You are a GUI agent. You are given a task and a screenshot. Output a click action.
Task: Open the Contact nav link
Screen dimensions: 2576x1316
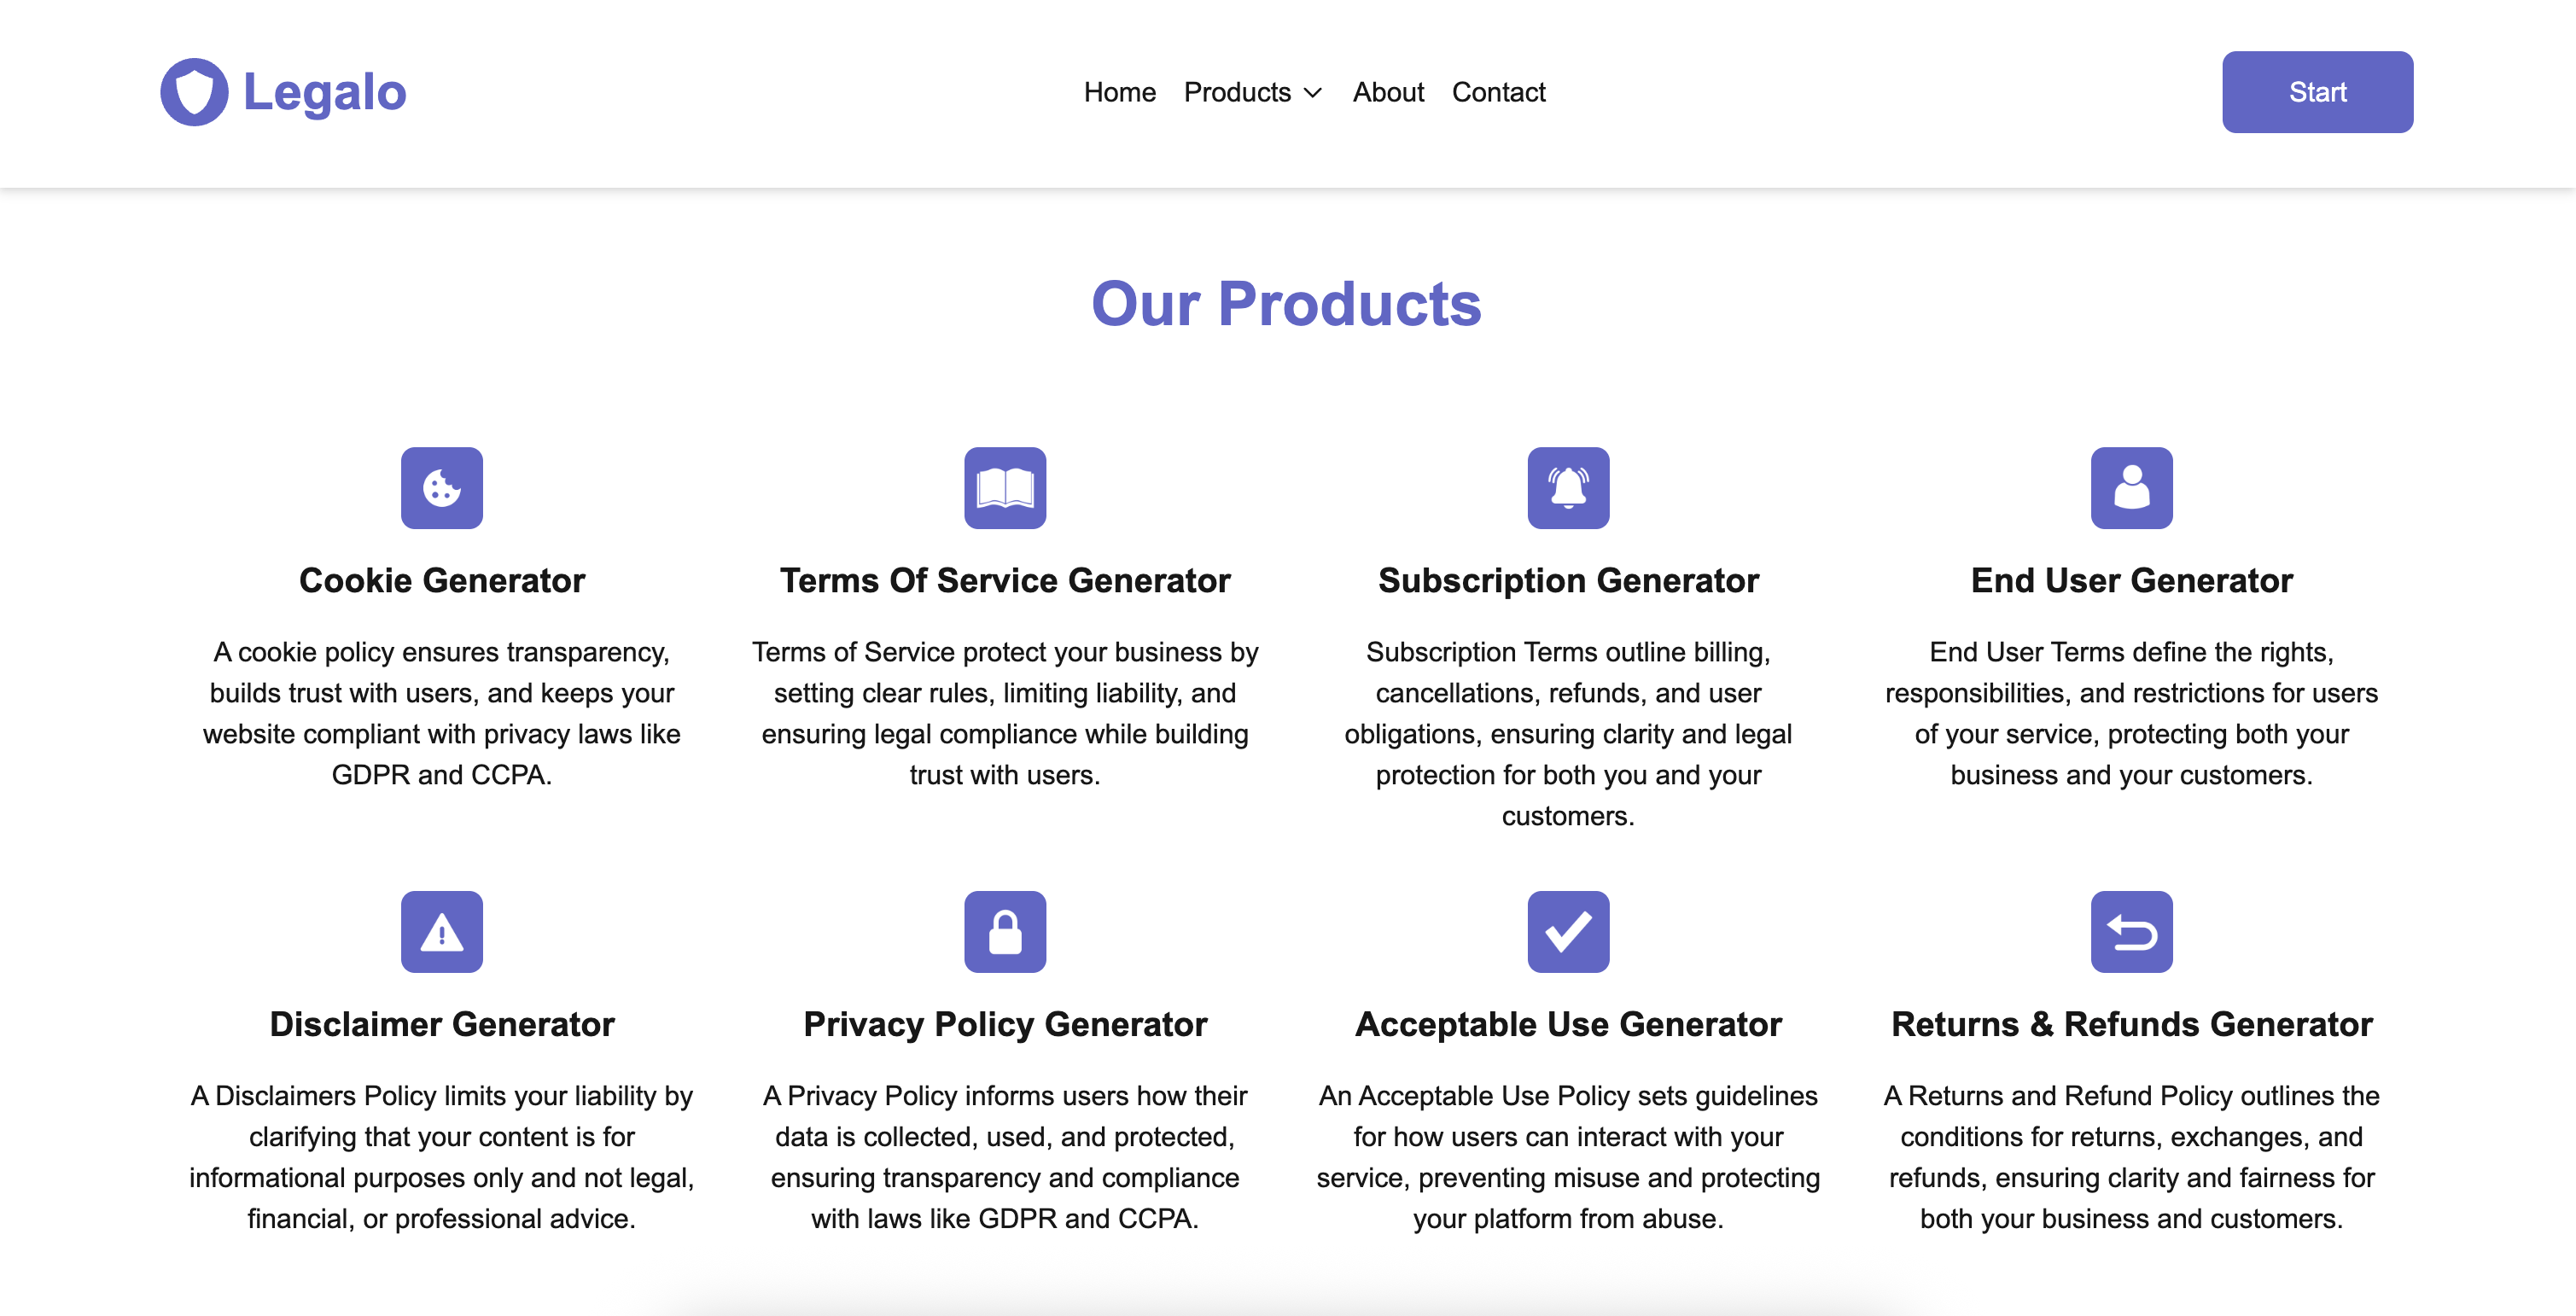coord(1498,92)
